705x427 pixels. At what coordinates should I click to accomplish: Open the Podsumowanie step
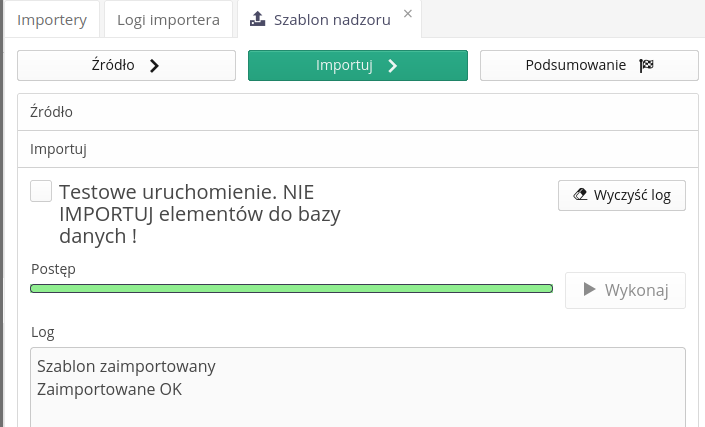tap(589, 66)
